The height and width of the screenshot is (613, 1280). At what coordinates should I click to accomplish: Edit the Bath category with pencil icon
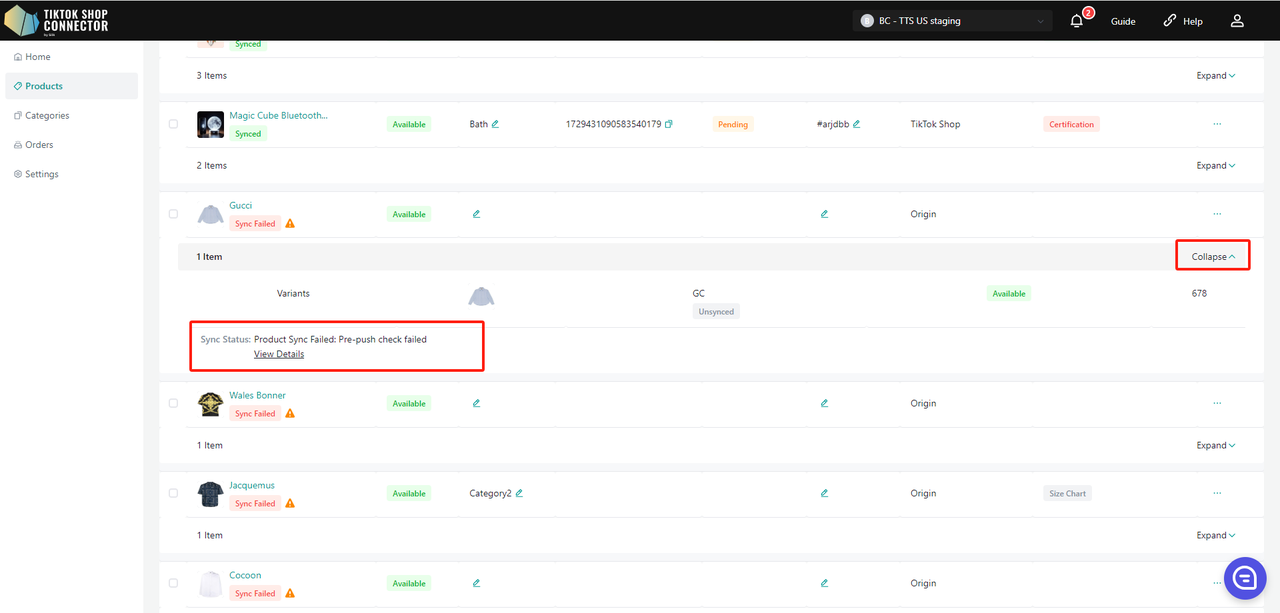(x=495, y=124)
